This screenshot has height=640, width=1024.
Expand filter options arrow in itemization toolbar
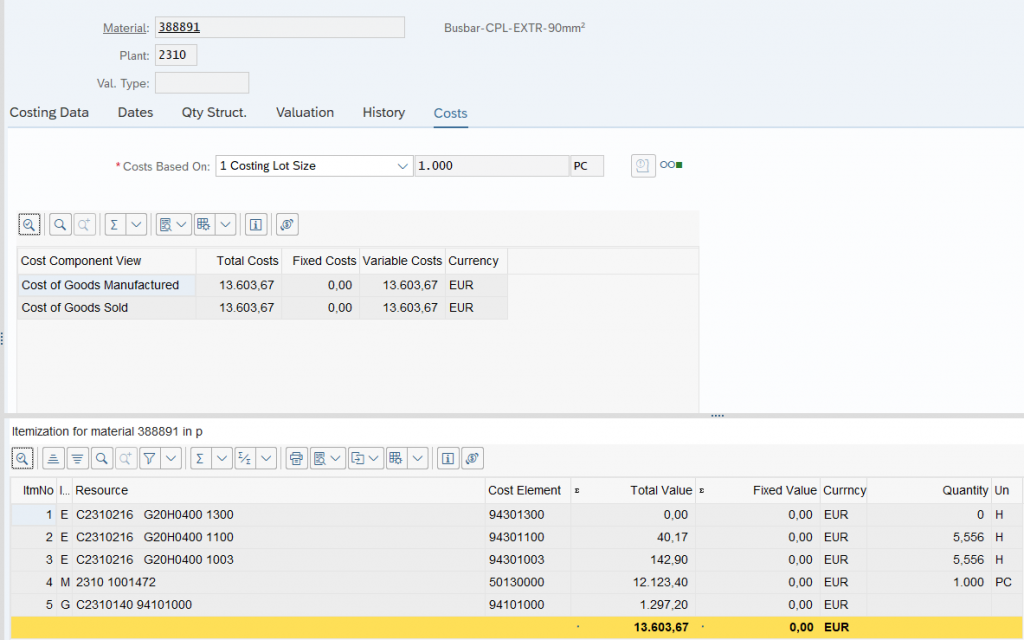click(171, 458)
